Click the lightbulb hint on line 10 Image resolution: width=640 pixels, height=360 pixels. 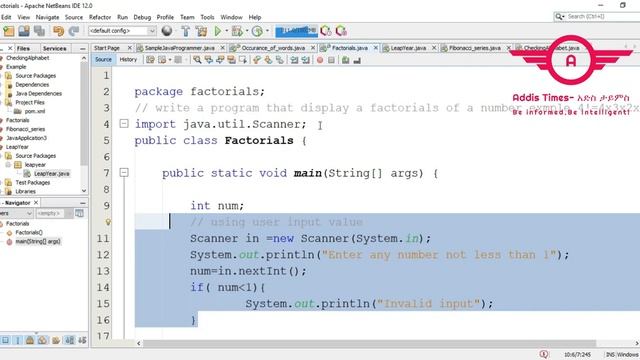pos(108,222)
